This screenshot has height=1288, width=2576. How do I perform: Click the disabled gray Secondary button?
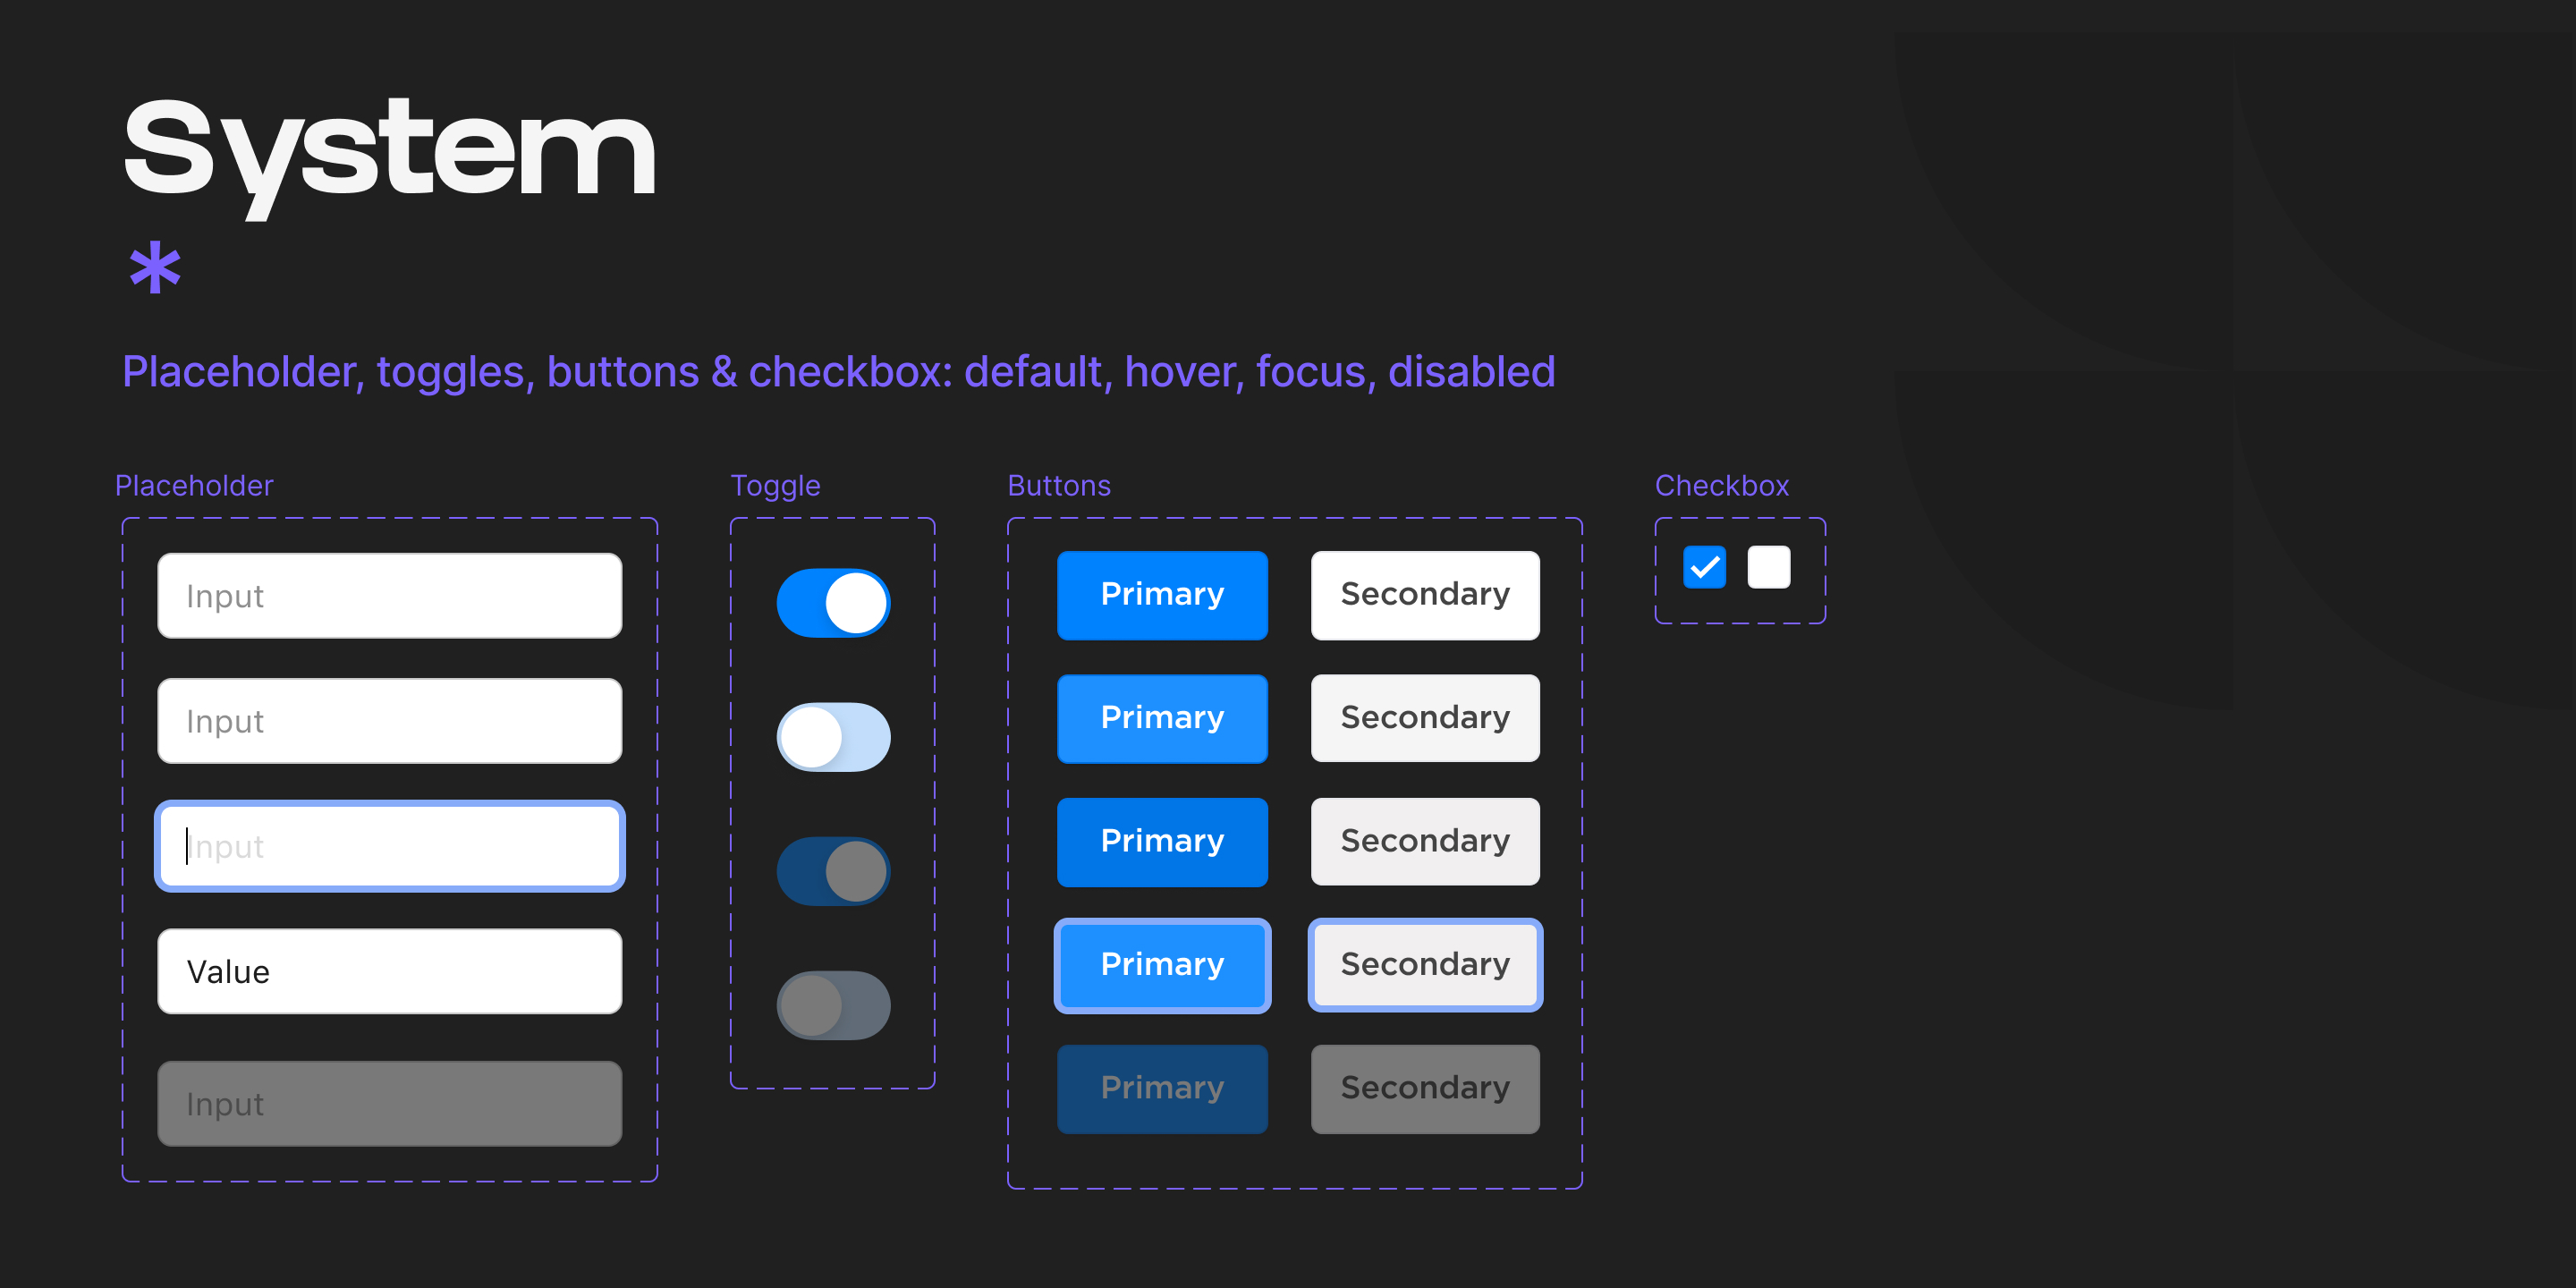click(1424, 1089)
